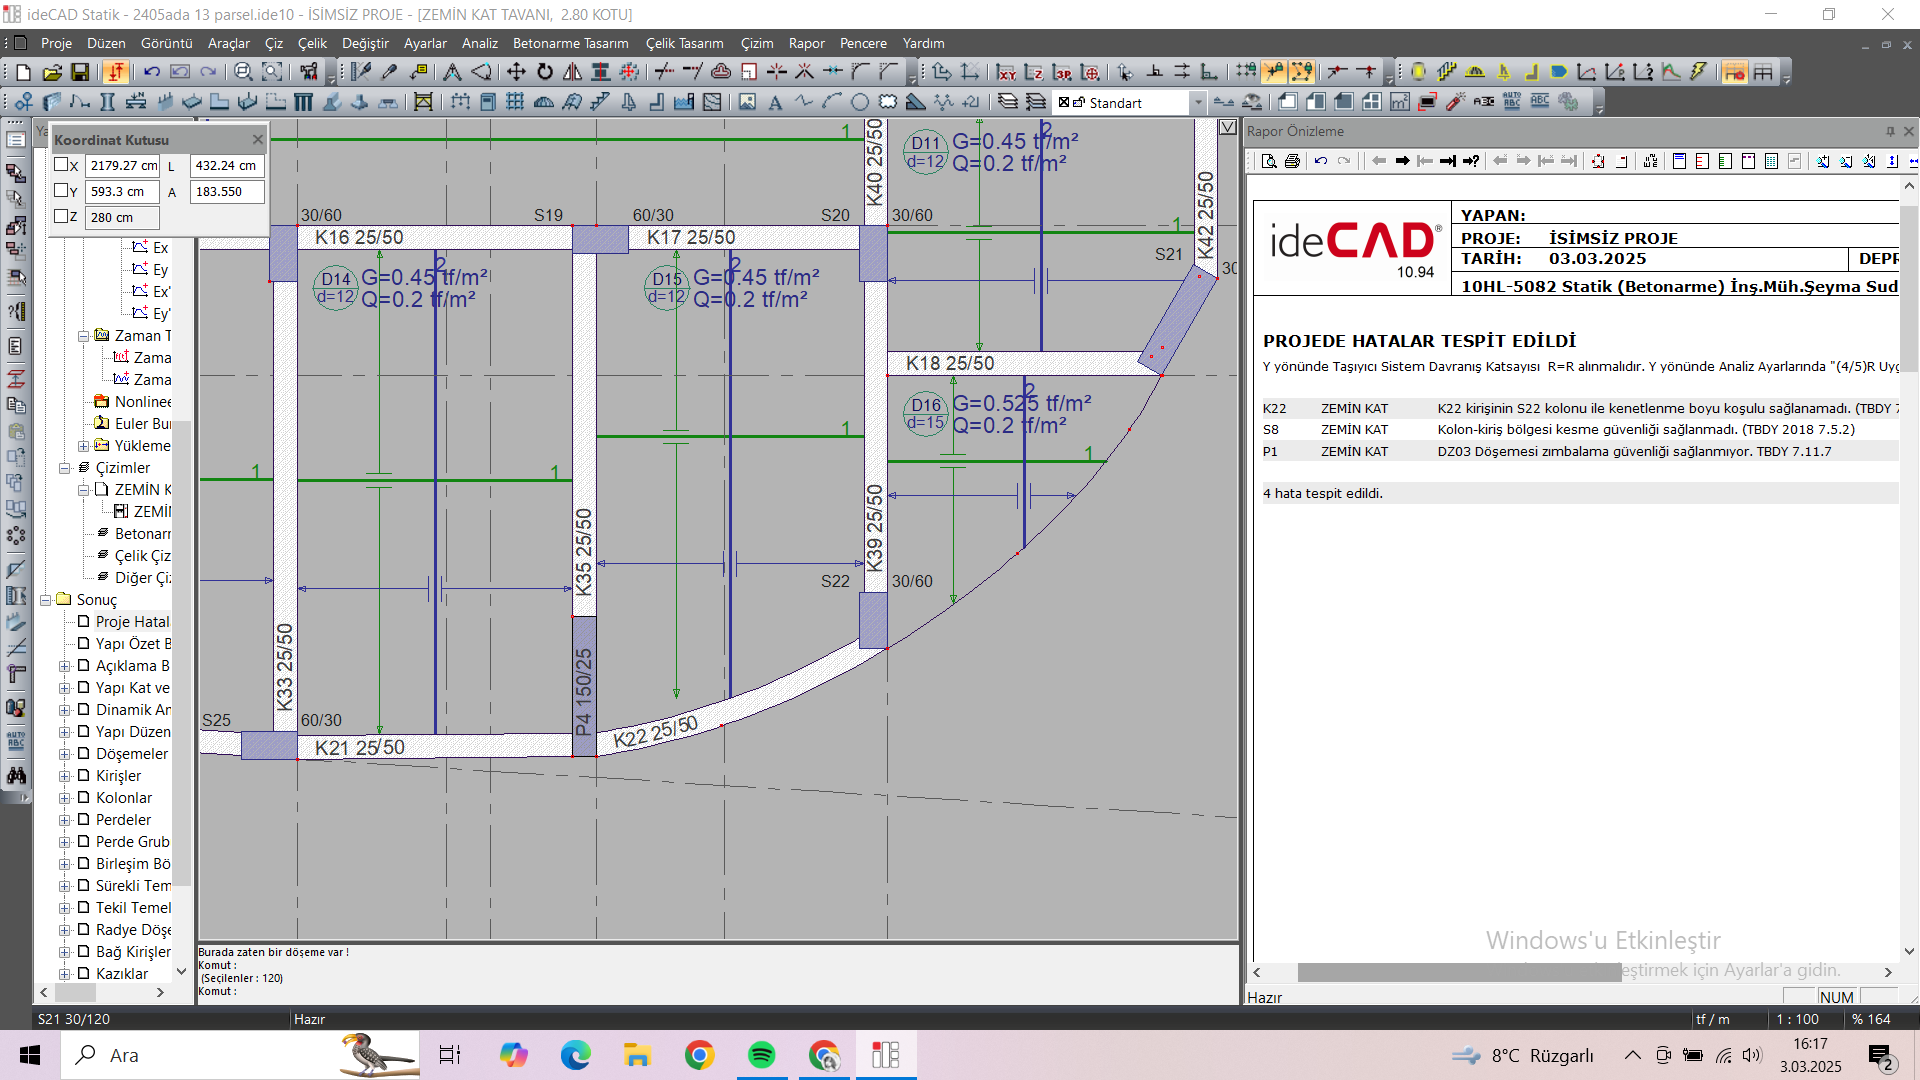Choose the column drawing tool icon
The height and width of the screenshot is (1080, 1920).
pos(108,102)
